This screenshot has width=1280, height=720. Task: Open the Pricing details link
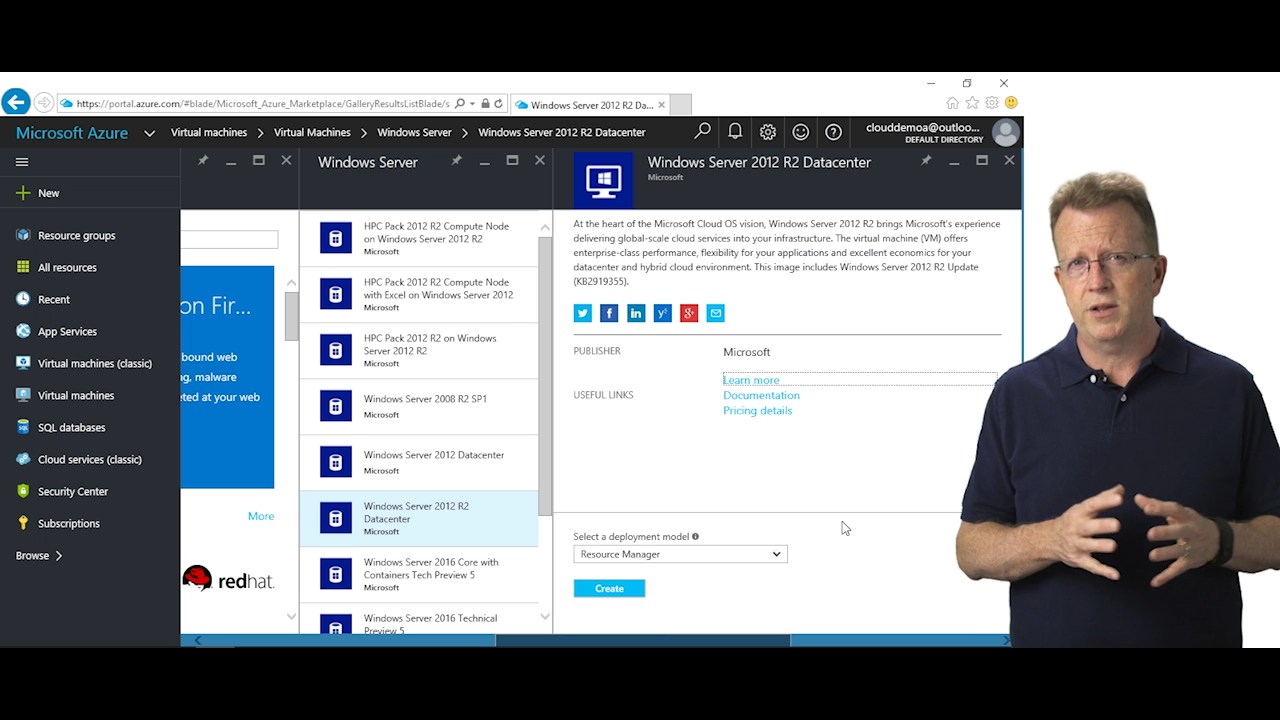coord(757,410)
